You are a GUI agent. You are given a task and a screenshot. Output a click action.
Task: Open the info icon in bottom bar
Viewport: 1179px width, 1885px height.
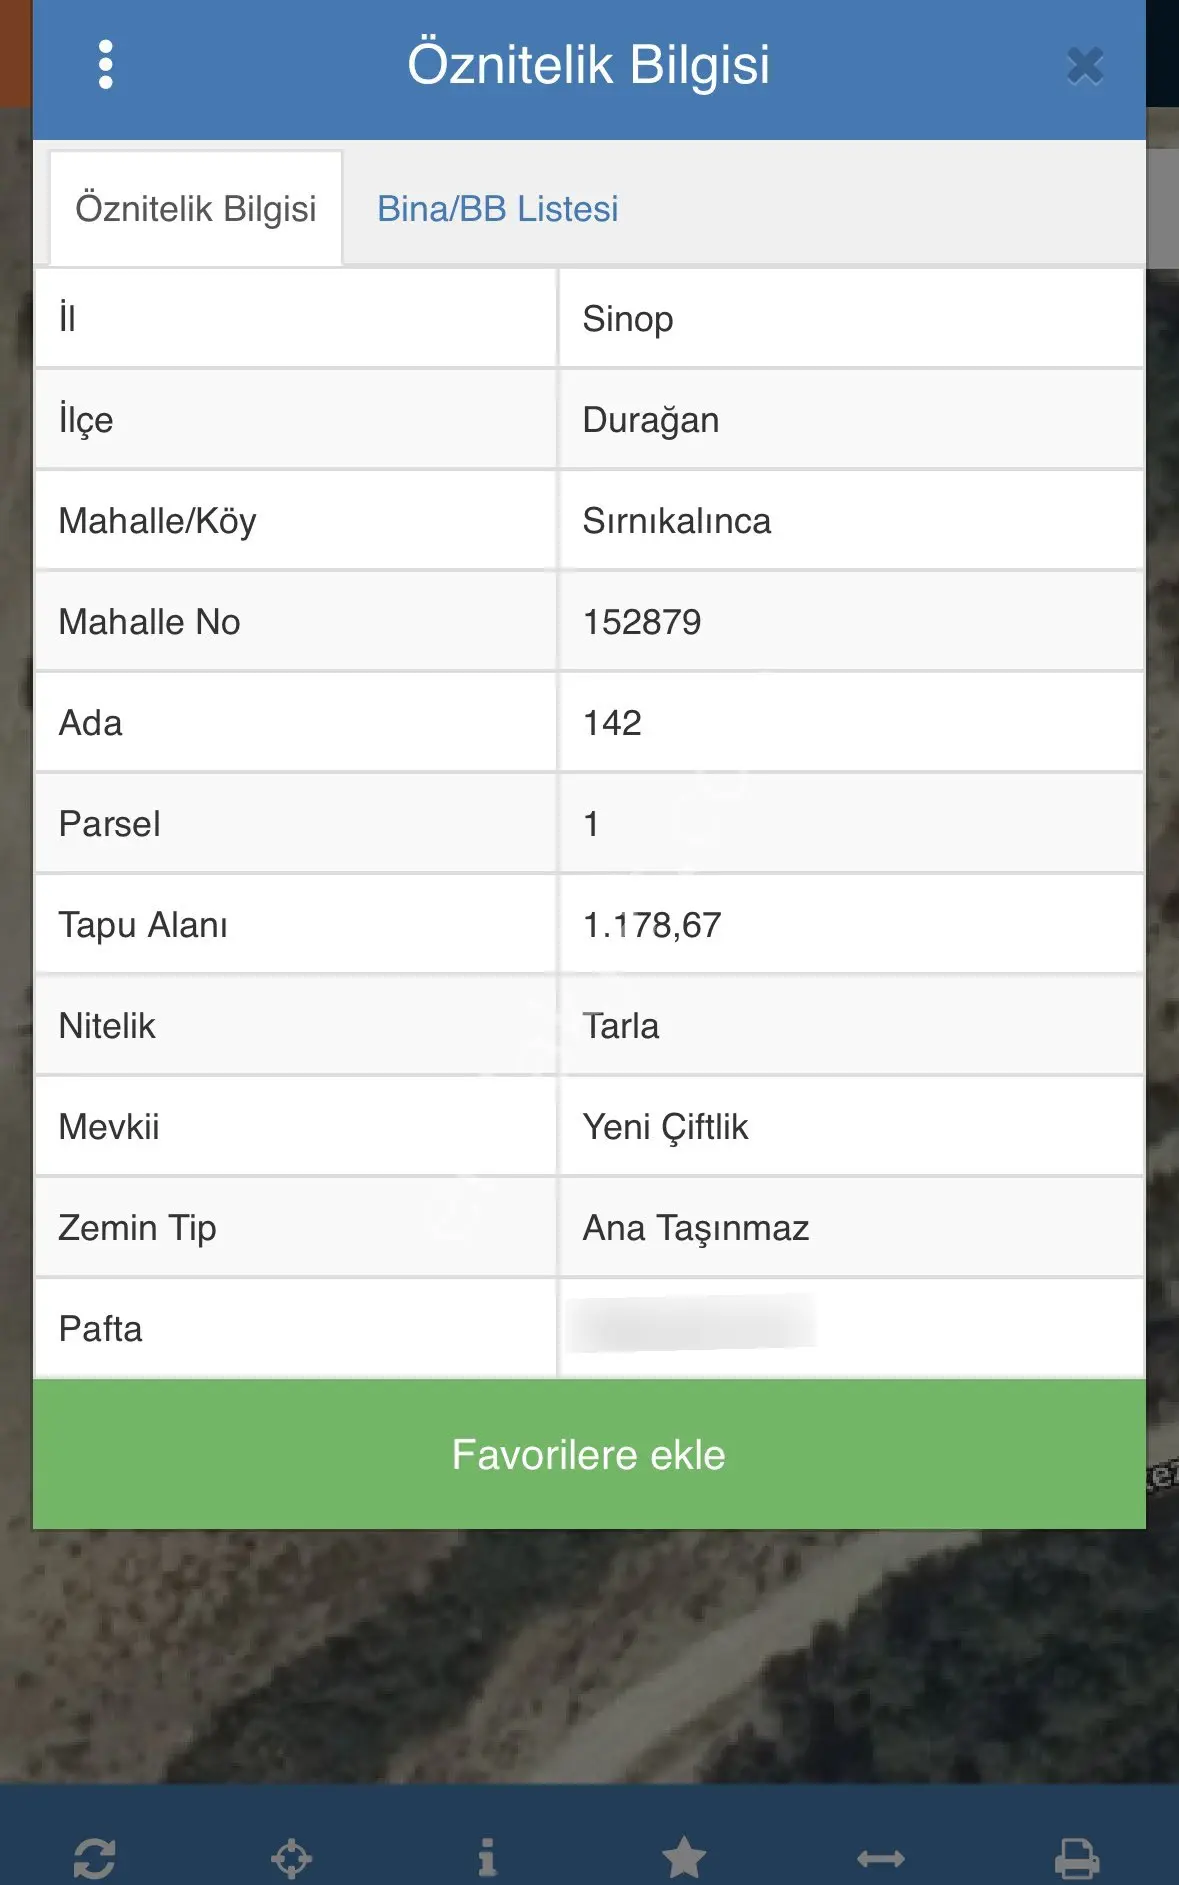487,1858
